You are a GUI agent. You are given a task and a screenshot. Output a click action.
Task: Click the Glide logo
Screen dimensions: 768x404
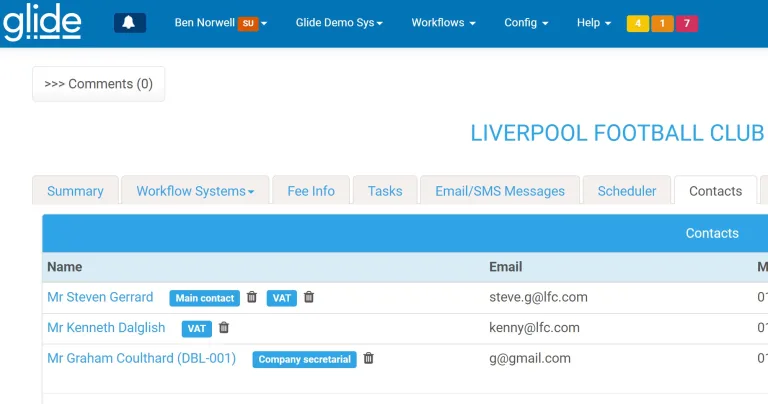pyautogui.click(x=42, y=22)
